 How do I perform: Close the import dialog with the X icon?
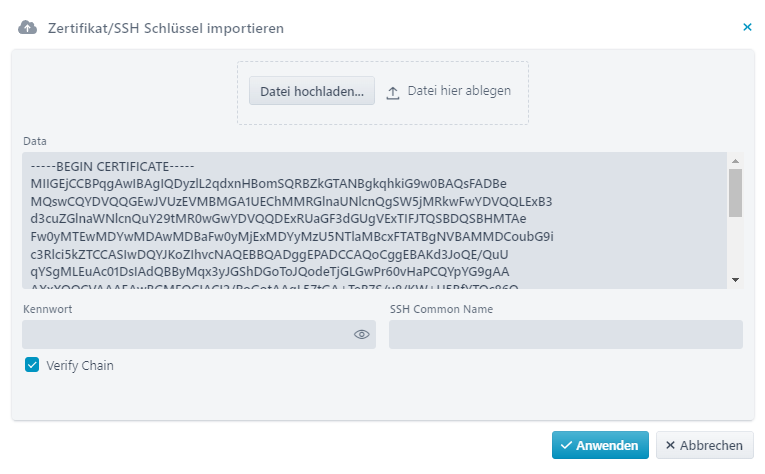(x=747, y=27)
